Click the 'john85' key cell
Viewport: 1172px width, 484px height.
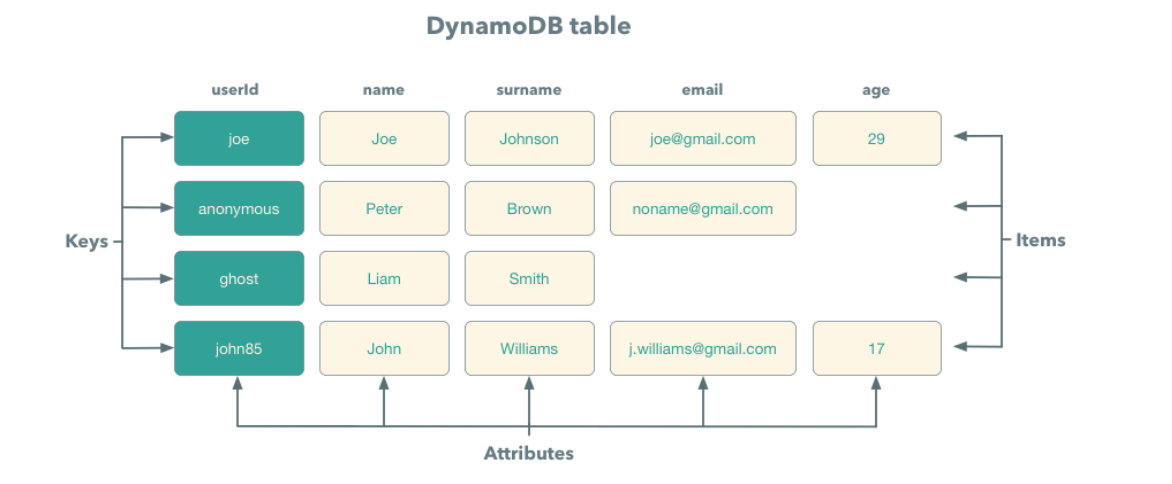coord(239,348)
